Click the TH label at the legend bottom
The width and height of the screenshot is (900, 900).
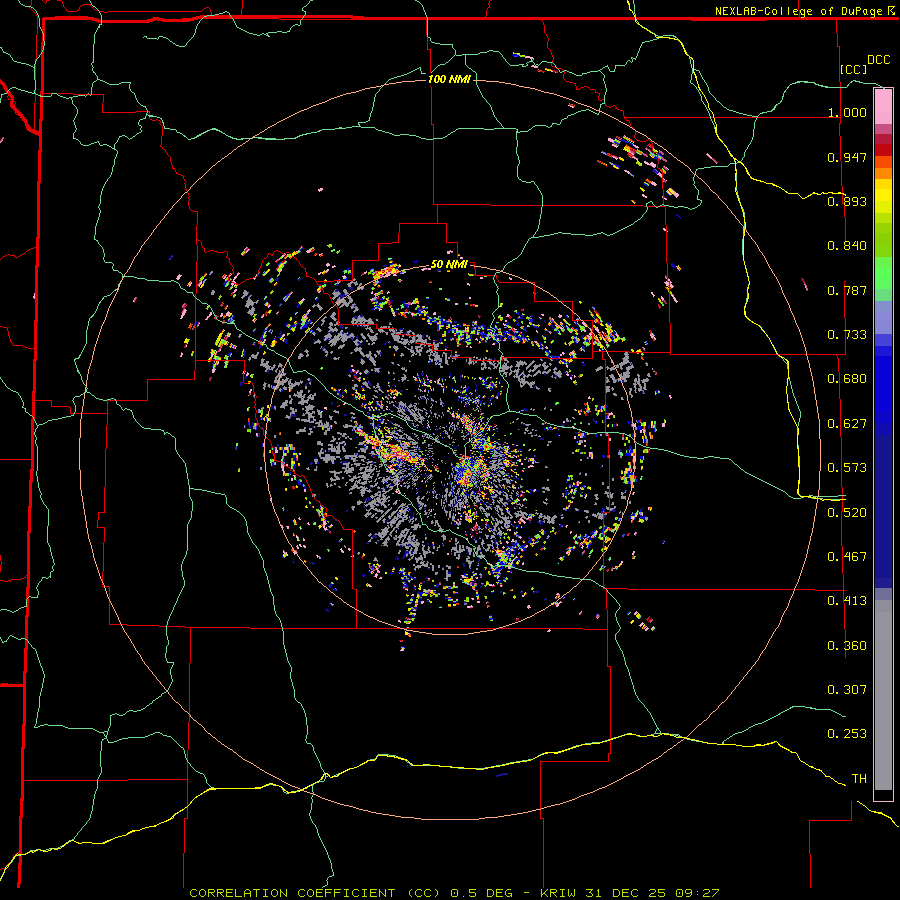pos(859,779)
